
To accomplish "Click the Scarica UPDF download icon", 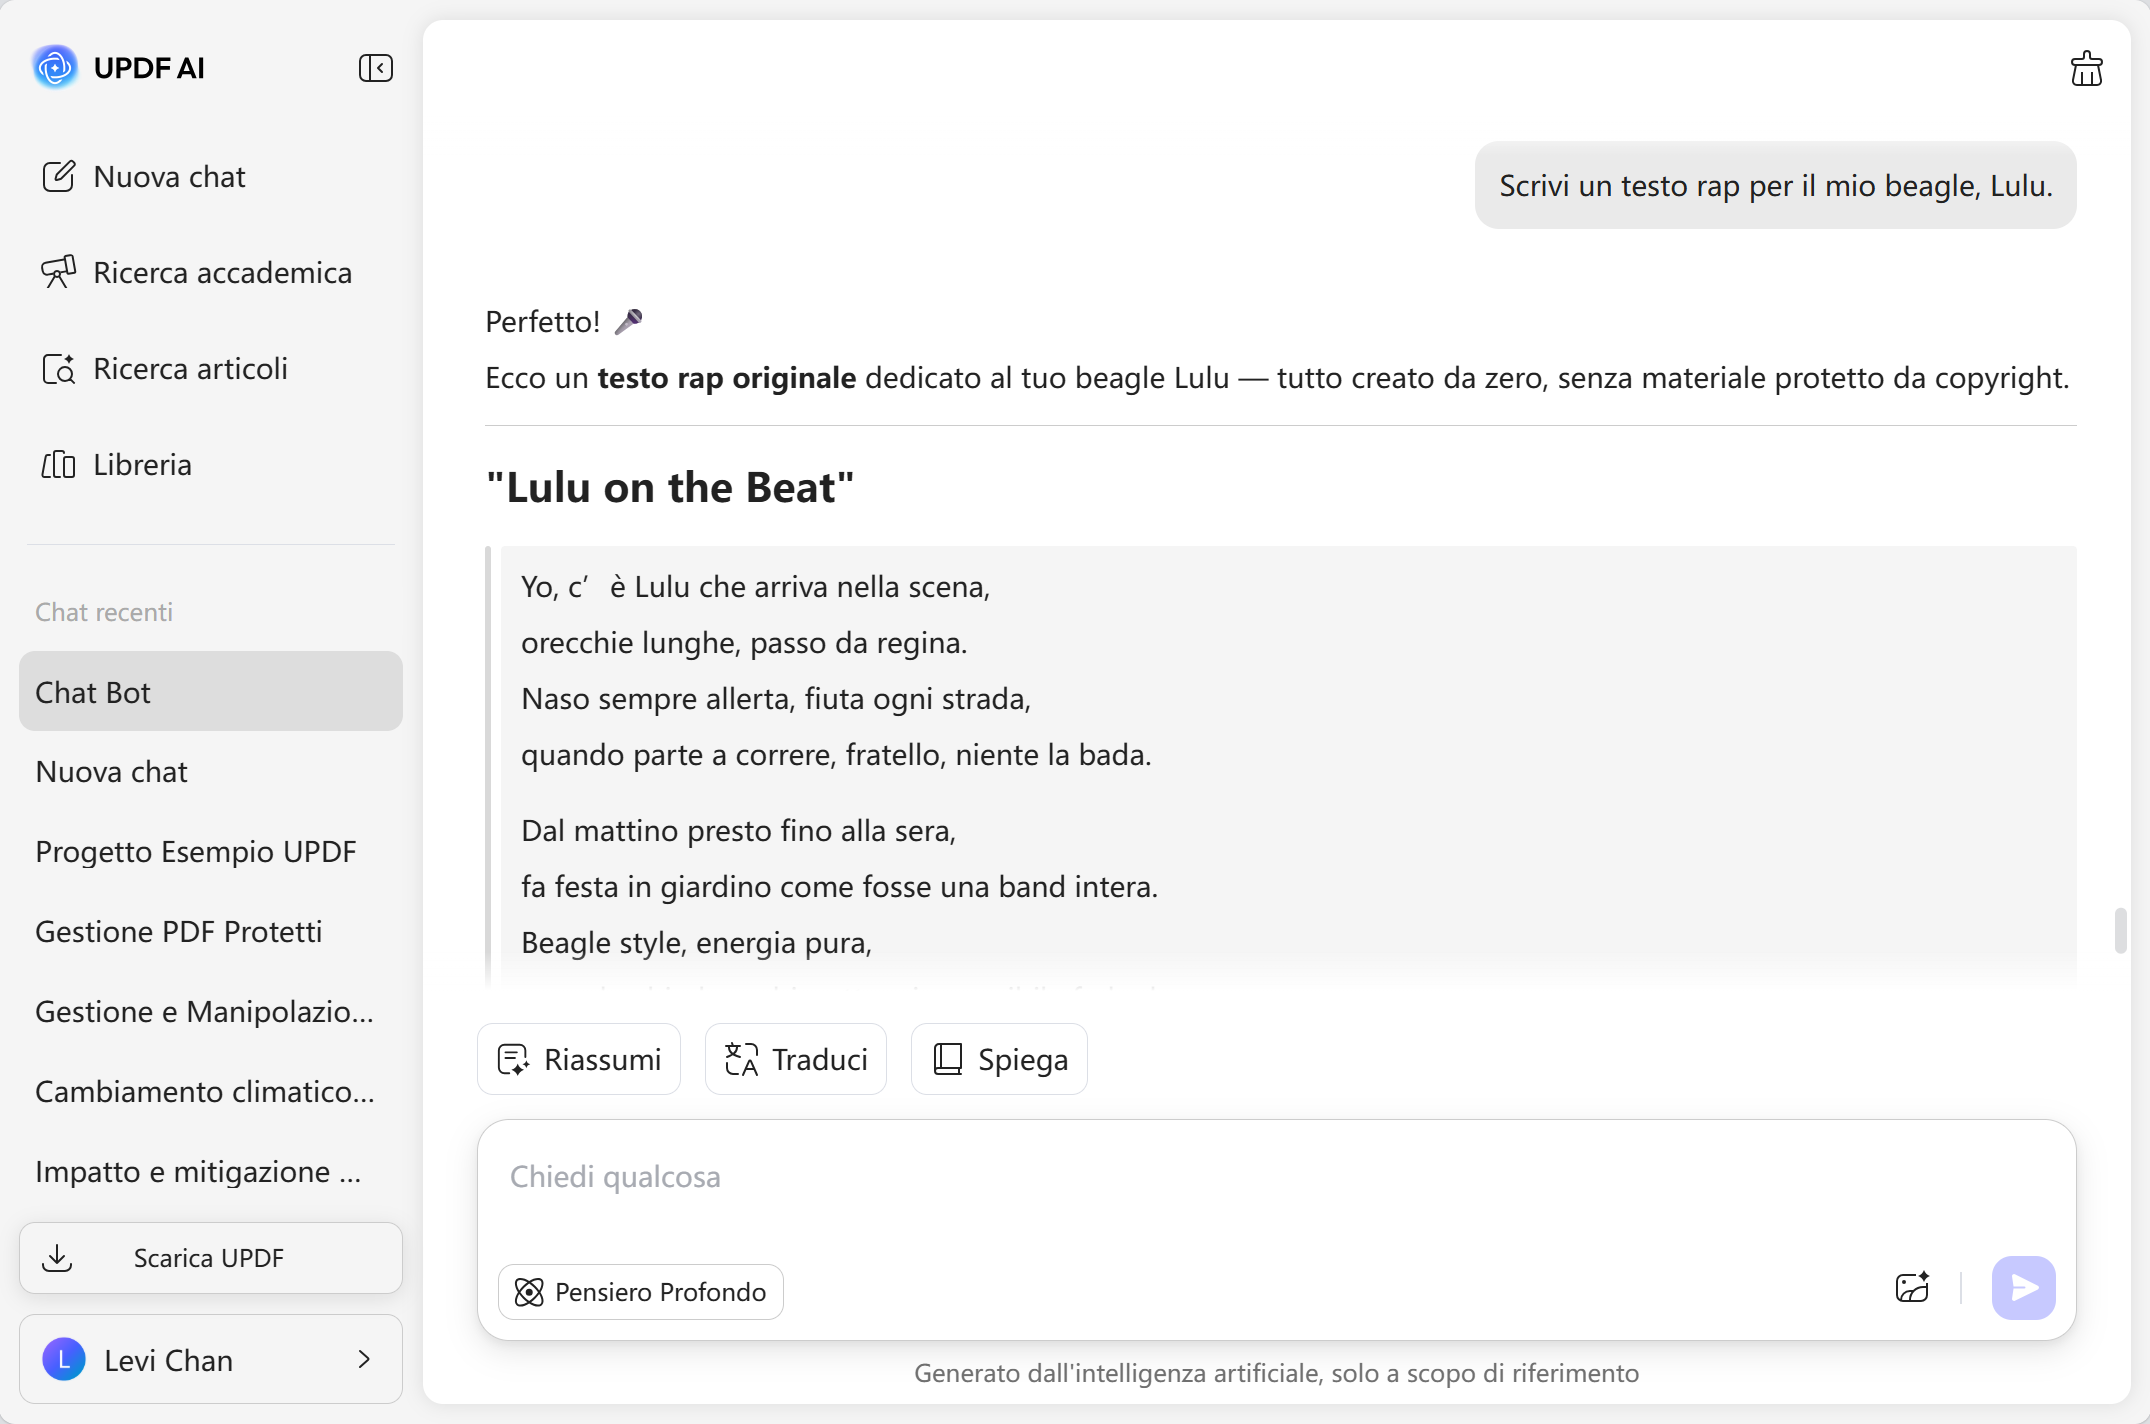I will [58, 1258].
